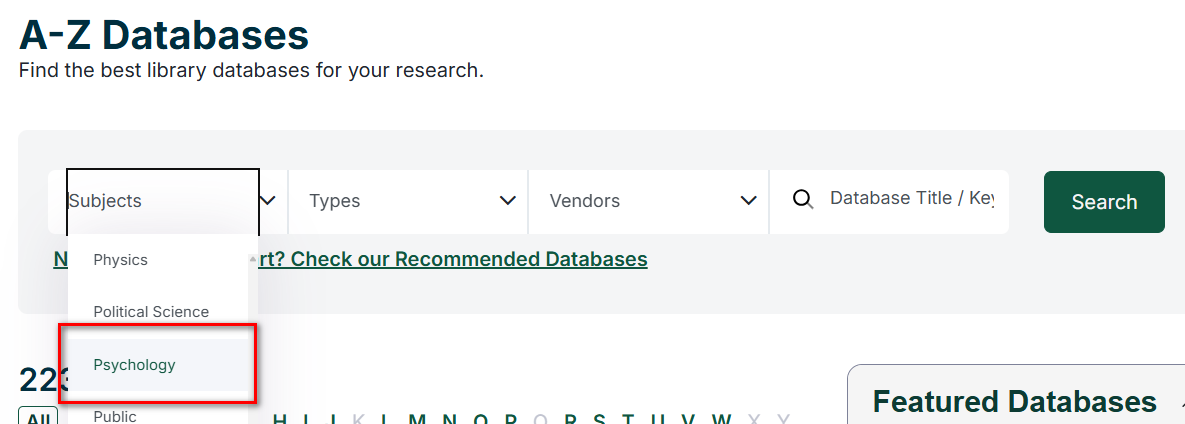This screenshot has width=1185, height=424.
Task: Select Physics from the subjects list
Action: pos(120,260)
